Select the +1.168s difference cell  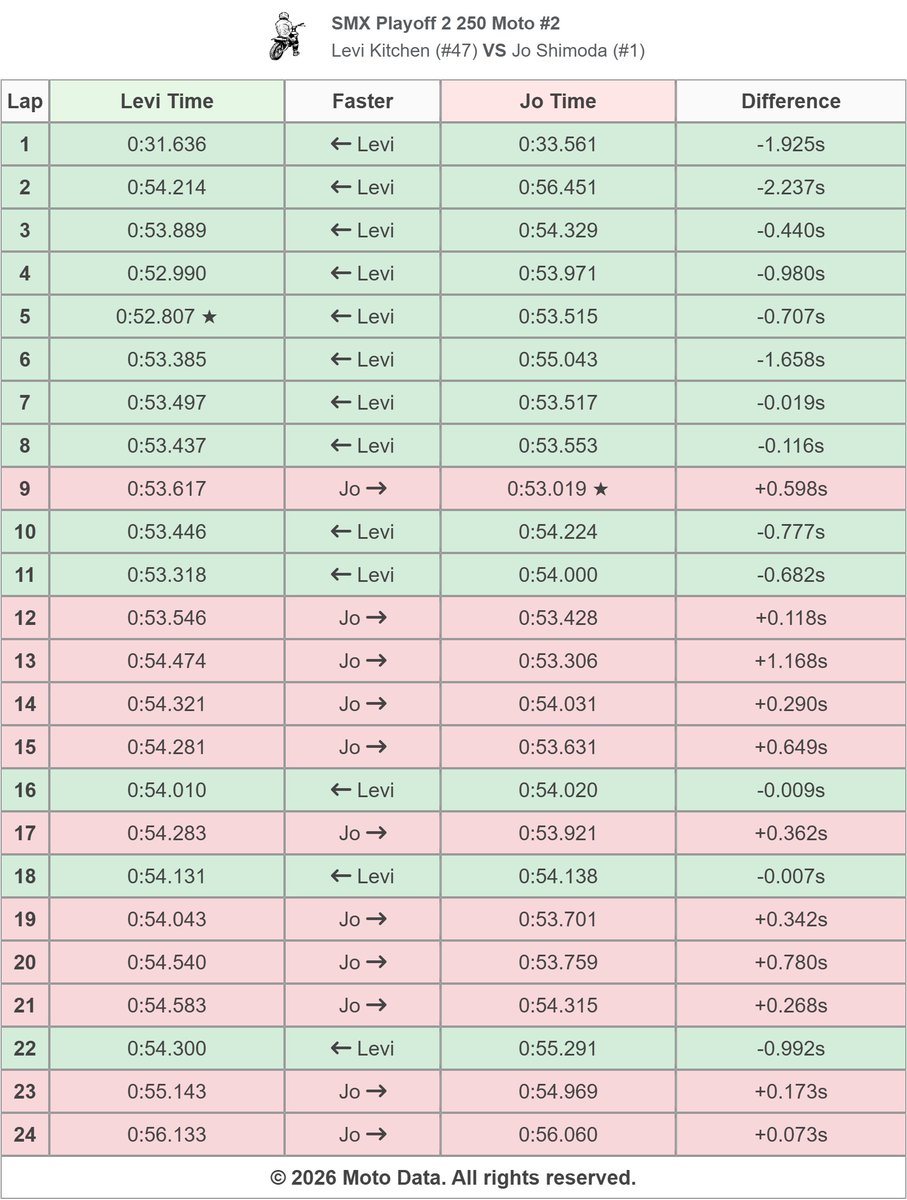(791, 661)
